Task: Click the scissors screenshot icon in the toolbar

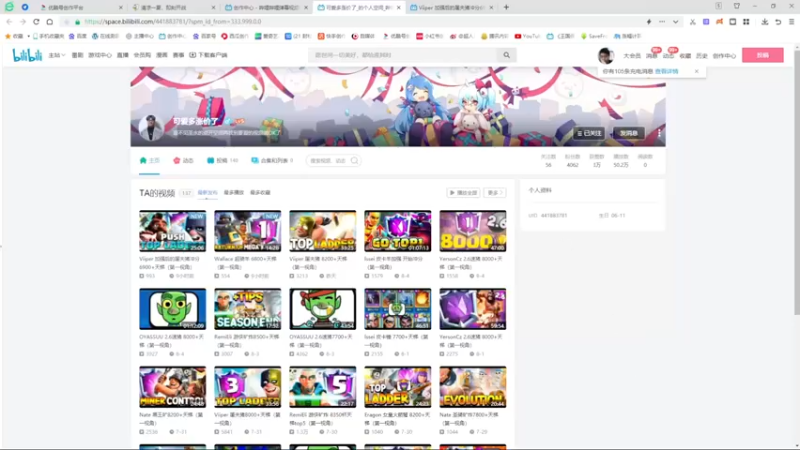Action: coord(693,22)
